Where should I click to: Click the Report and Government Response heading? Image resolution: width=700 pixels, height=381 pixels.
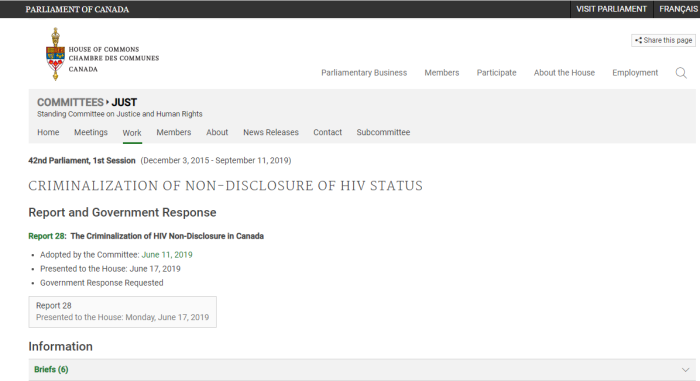(x=122, y=213)
